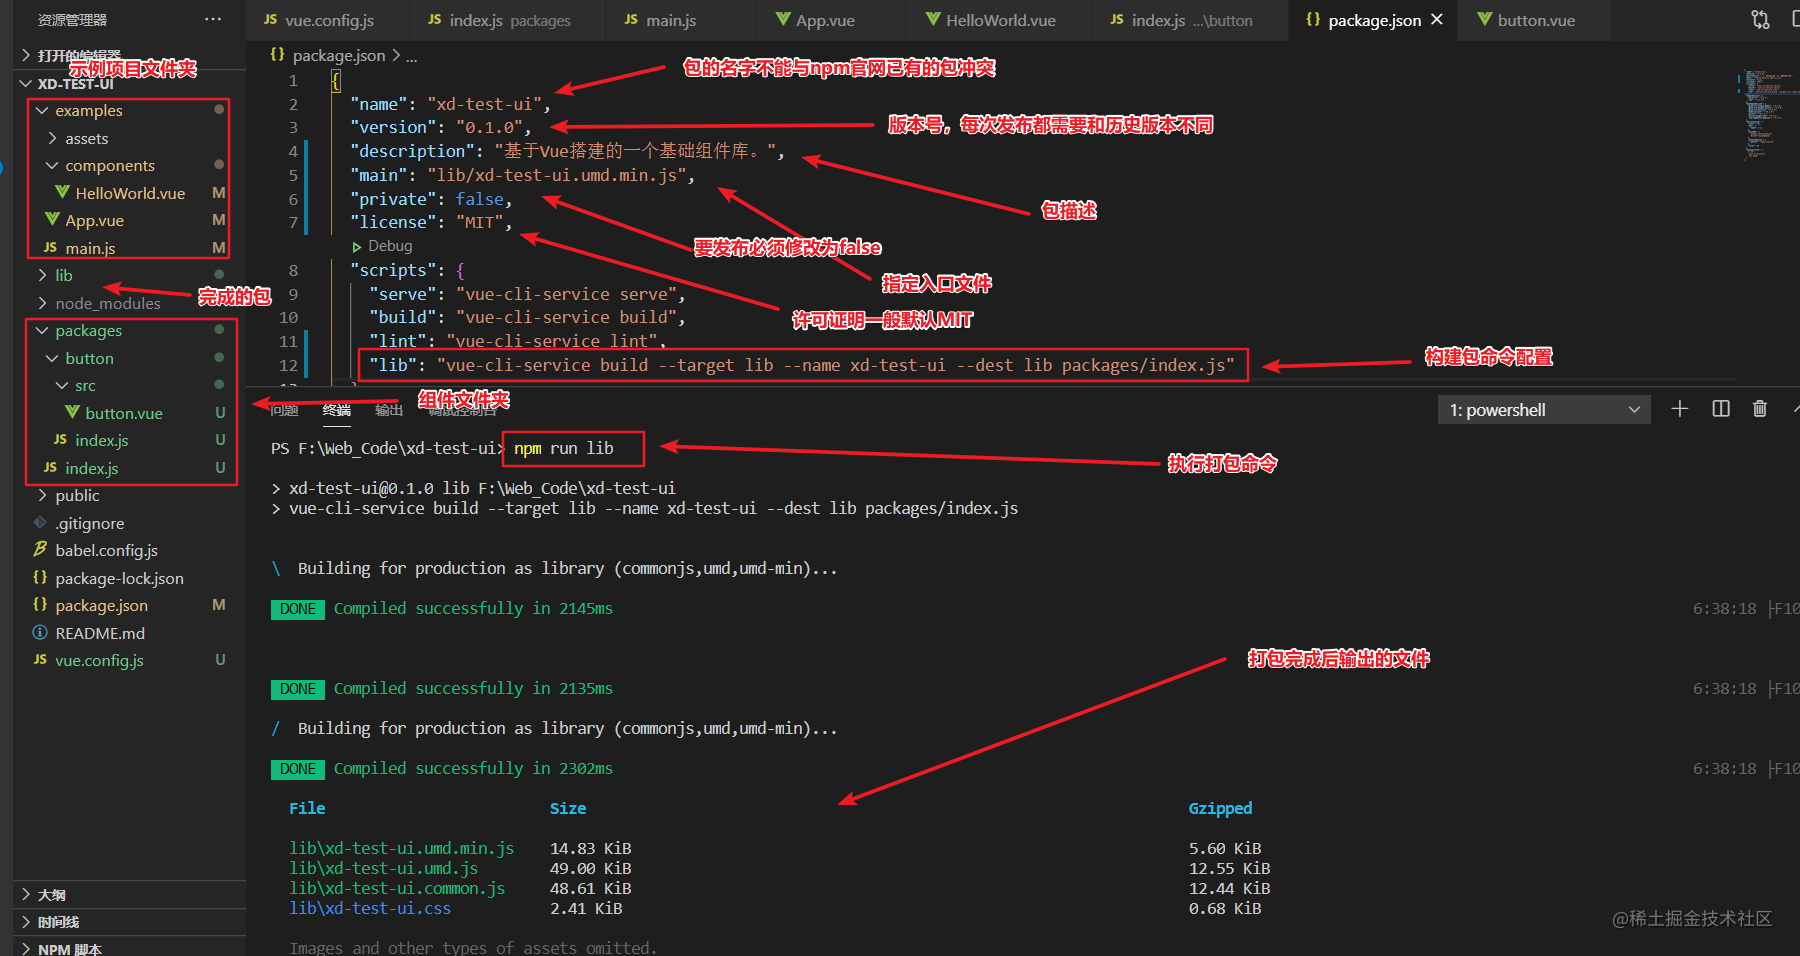Open the App.vue editor tab
Screen dimensions: 1800x956
click(825, 20)
